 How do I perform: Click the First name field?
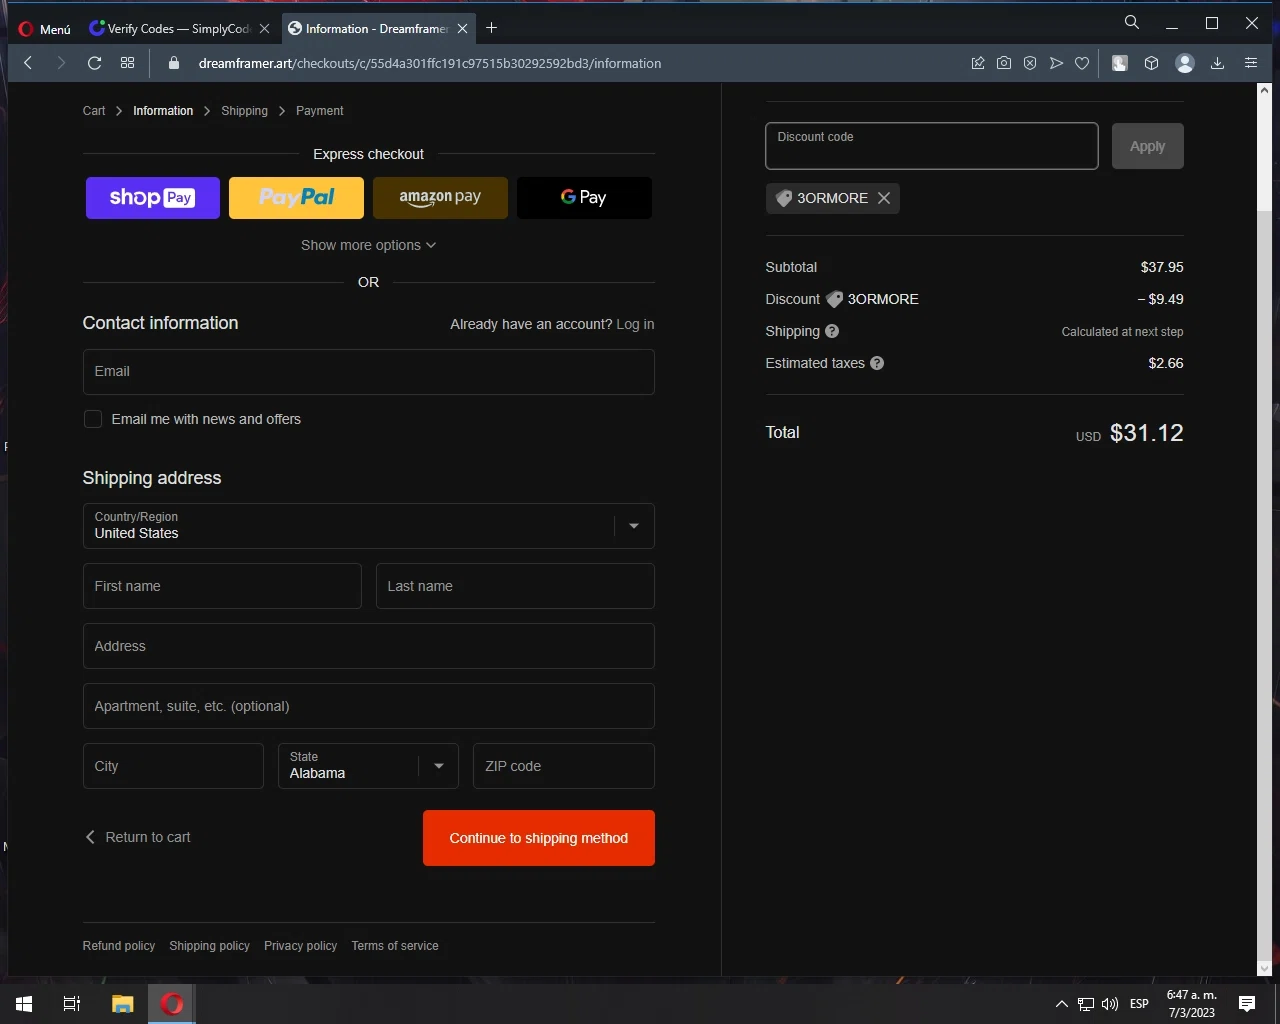[x=222, y=586]
